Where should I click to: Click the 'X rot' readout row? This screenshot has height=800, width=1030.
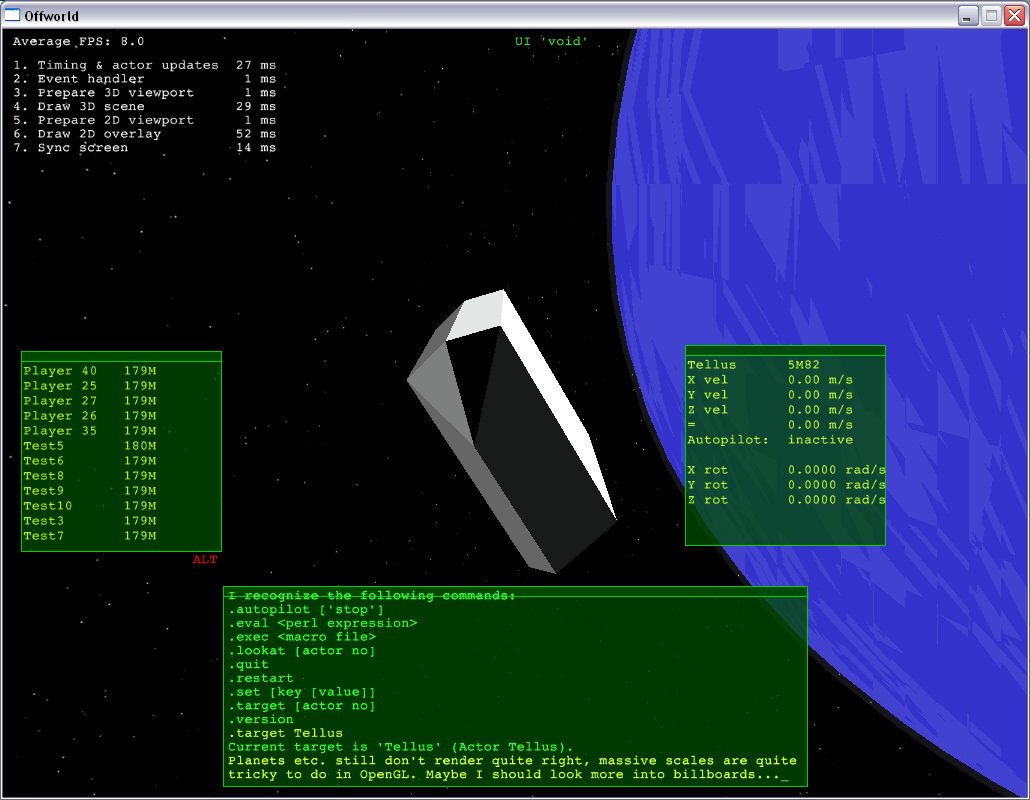coord(786,470)
